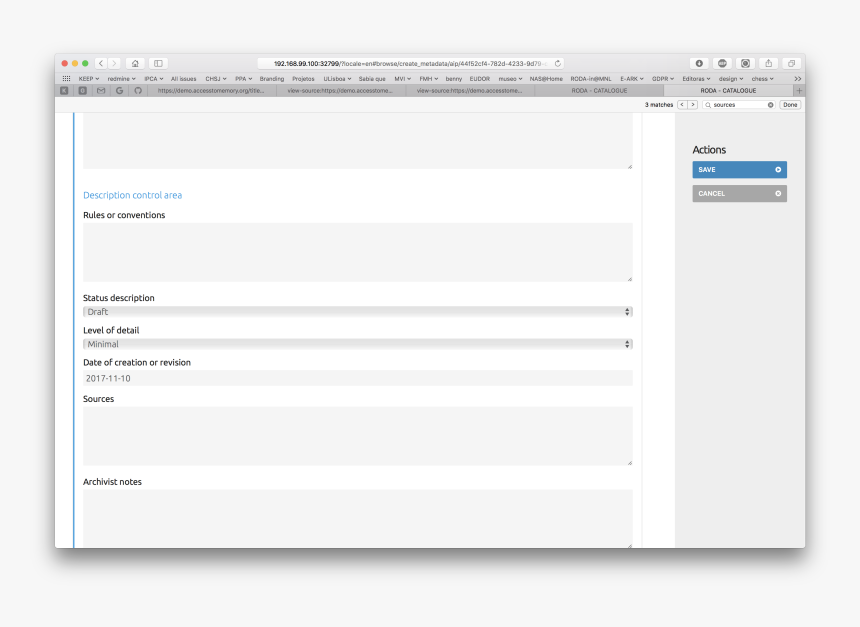Show all tabs overview icon
The width and height of the screenshot is (860, 627).
(x=791, y=63)
